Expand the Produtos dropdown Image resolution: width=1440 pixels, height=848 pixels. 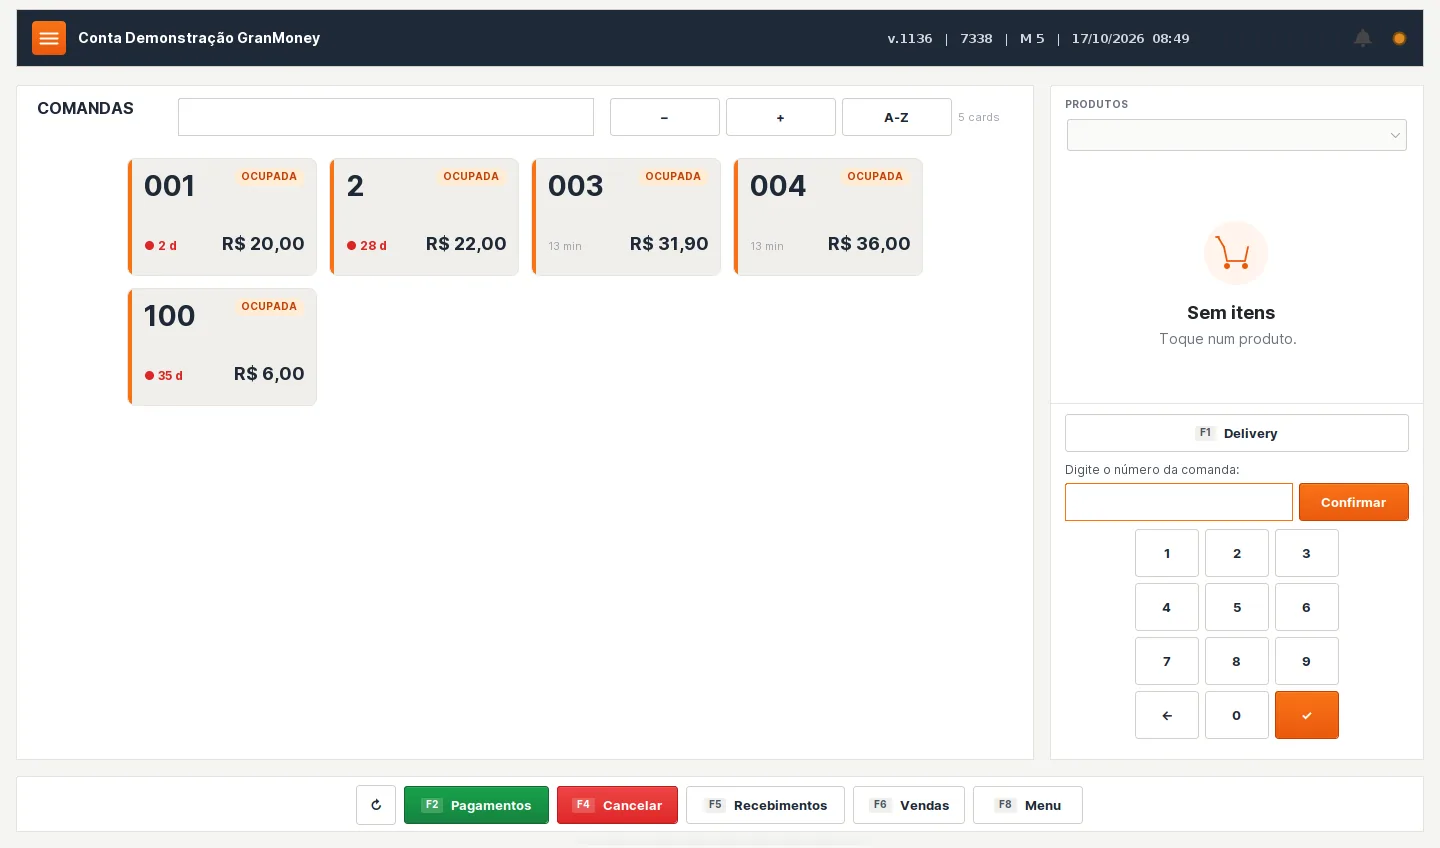[1237, 135]
